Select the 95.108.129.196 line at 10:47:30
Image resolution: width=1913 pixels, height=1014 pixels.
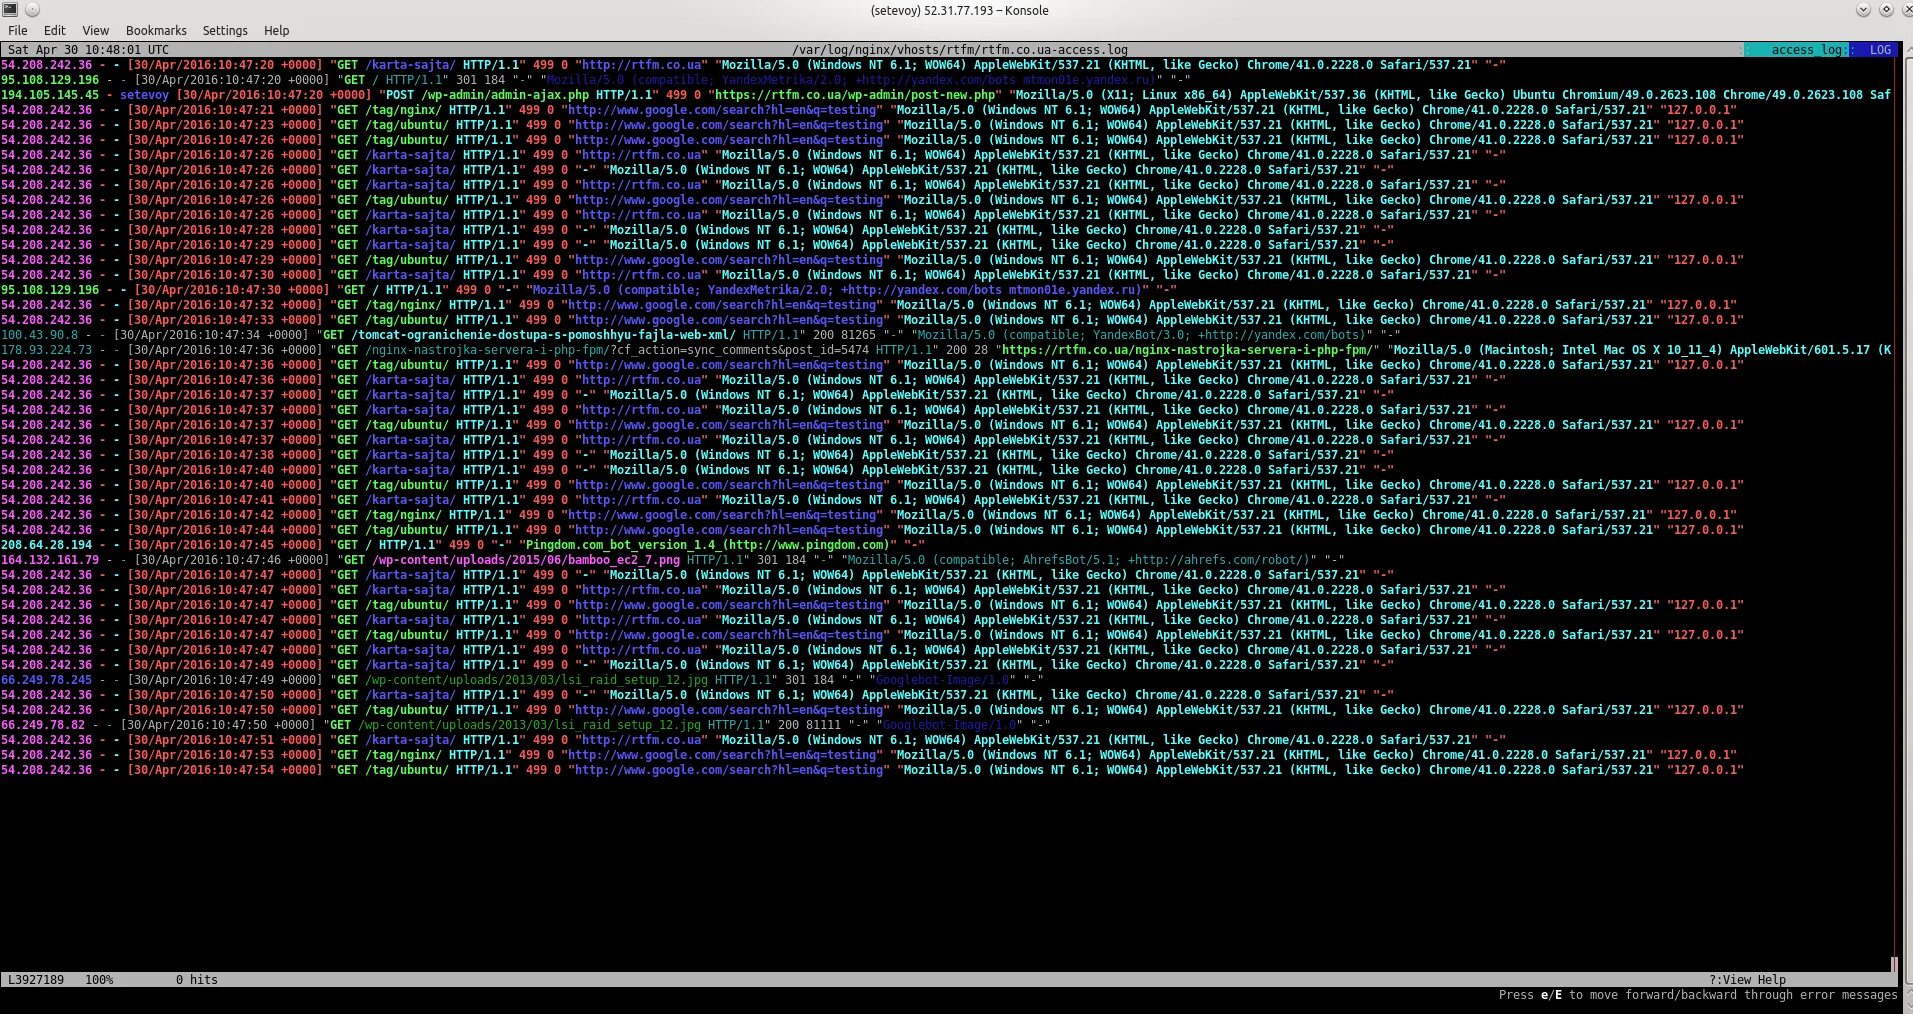[x=588, y=290]
